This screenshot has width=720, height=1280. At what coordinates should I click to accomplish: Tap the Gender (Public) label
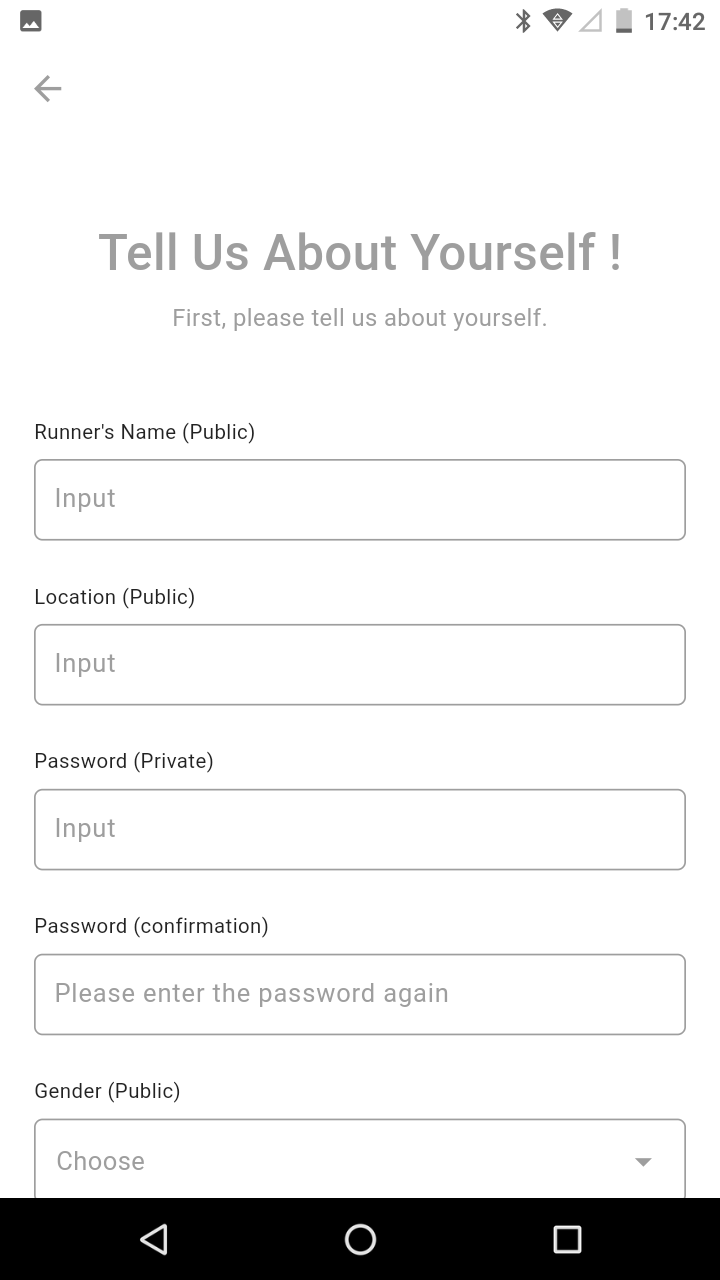point(108,1091)
